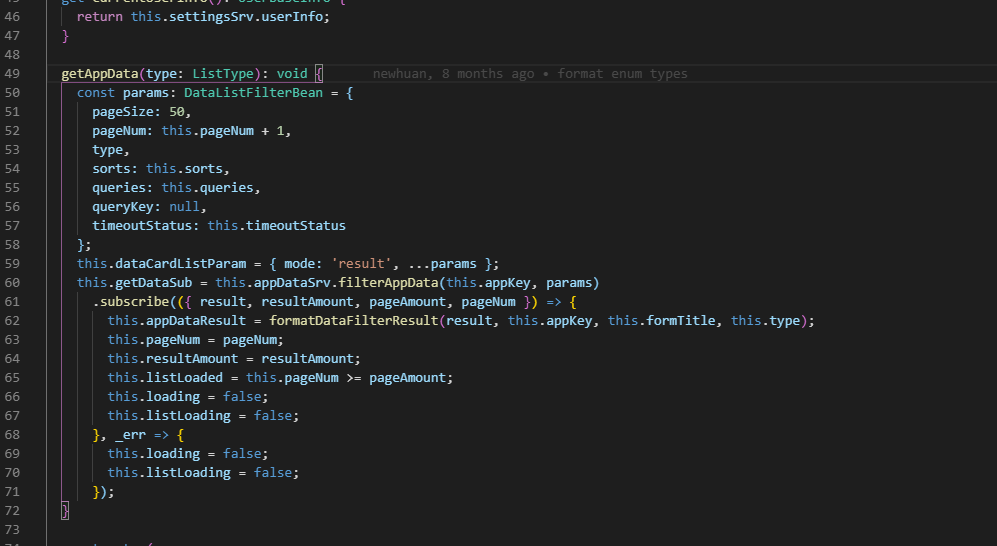The height and width of the screenshot is (546, 997).
Task: Click the void return type keyword
Action: tap(292, 74)
